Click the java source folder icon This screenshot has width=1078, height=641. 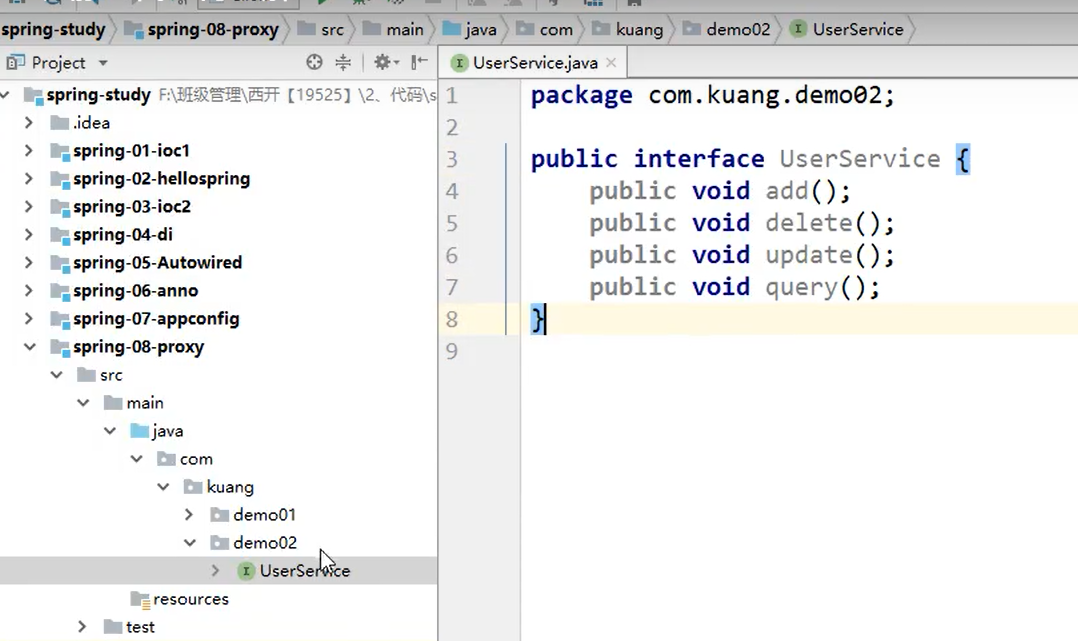(140, 431)
